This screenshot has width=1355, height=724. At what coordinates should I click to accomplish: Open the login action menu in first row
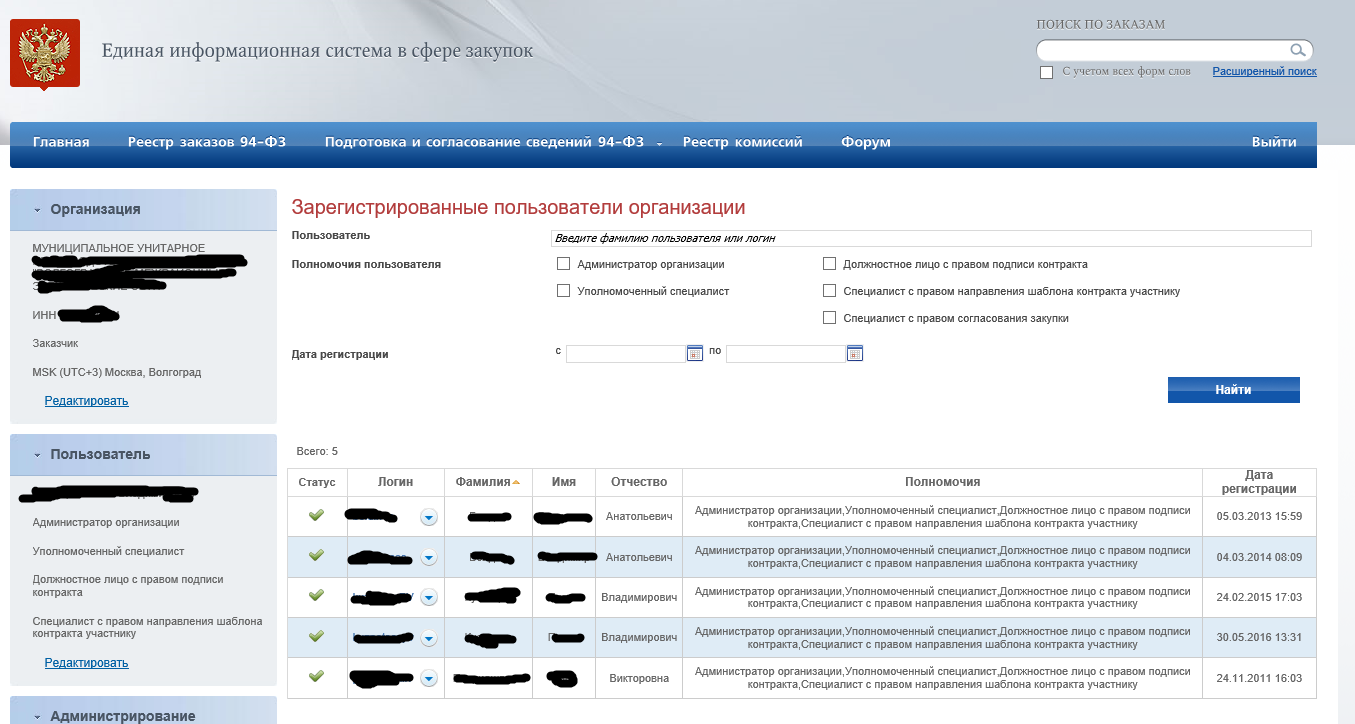(x=429, y=517)
